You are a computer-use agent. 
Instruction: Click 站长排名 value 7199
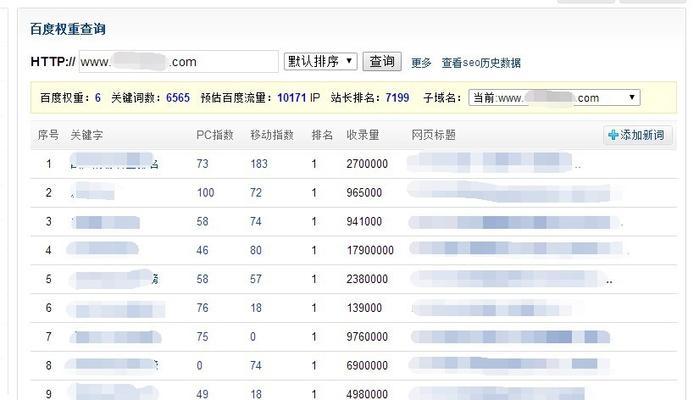tap(397, 98)
